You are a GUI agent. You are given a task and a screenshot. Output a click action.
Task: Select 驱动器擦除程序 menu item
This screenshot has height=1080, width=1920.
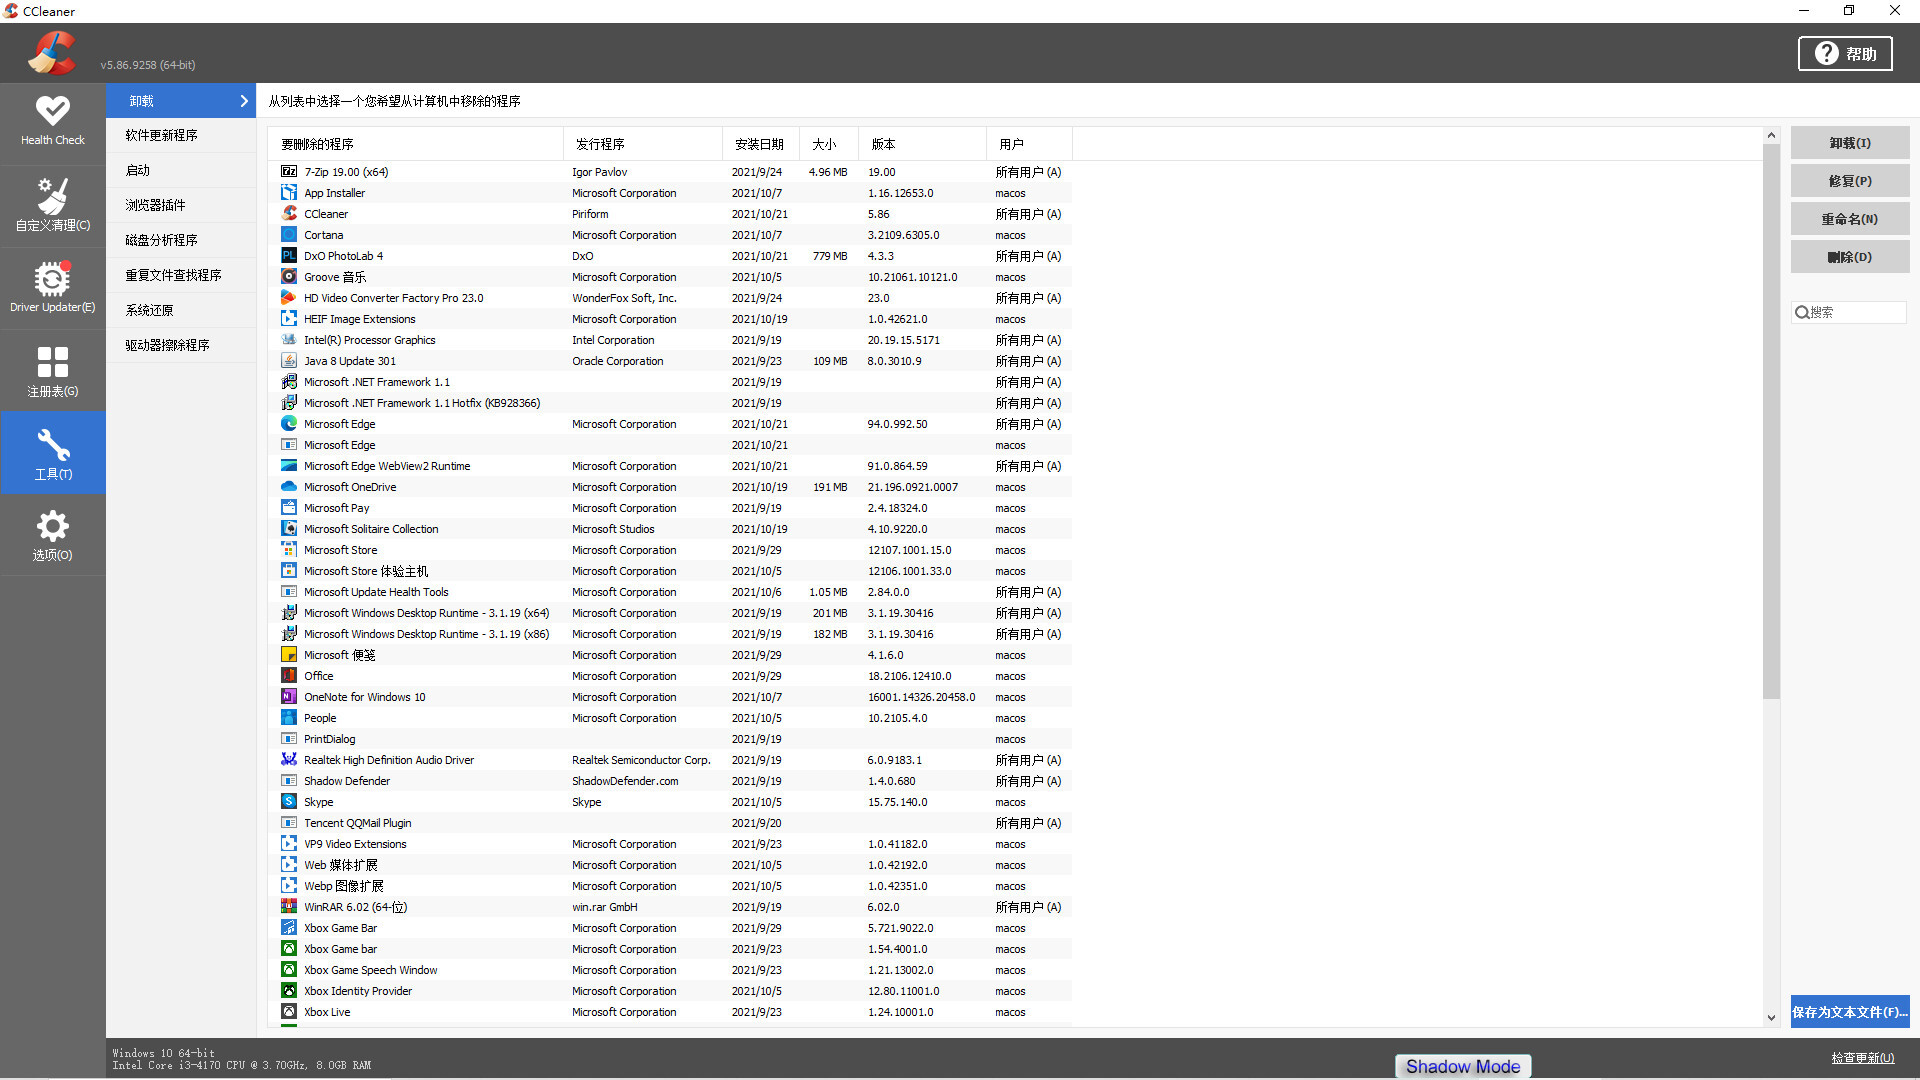181,345
